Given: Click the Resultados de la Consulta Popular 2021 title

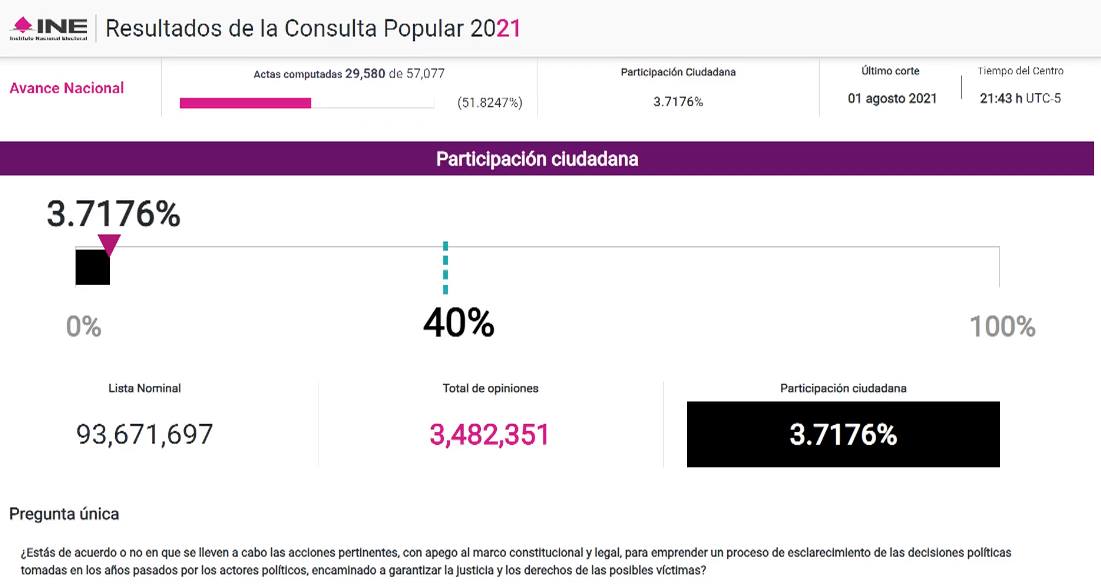Looking at the screenshot, I should click(313, 29).
